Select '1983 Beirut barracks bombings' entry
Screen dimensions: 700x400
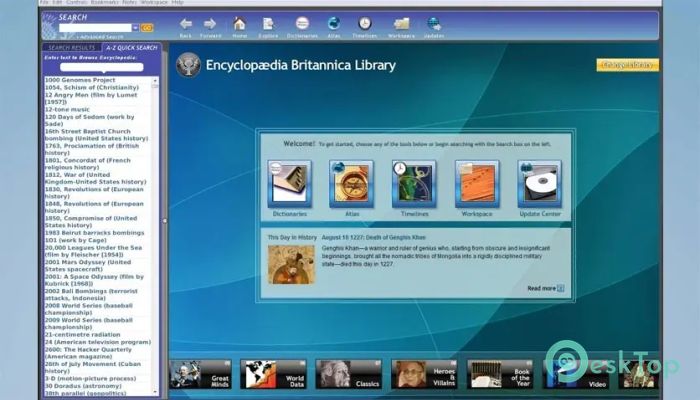(95, 233)
